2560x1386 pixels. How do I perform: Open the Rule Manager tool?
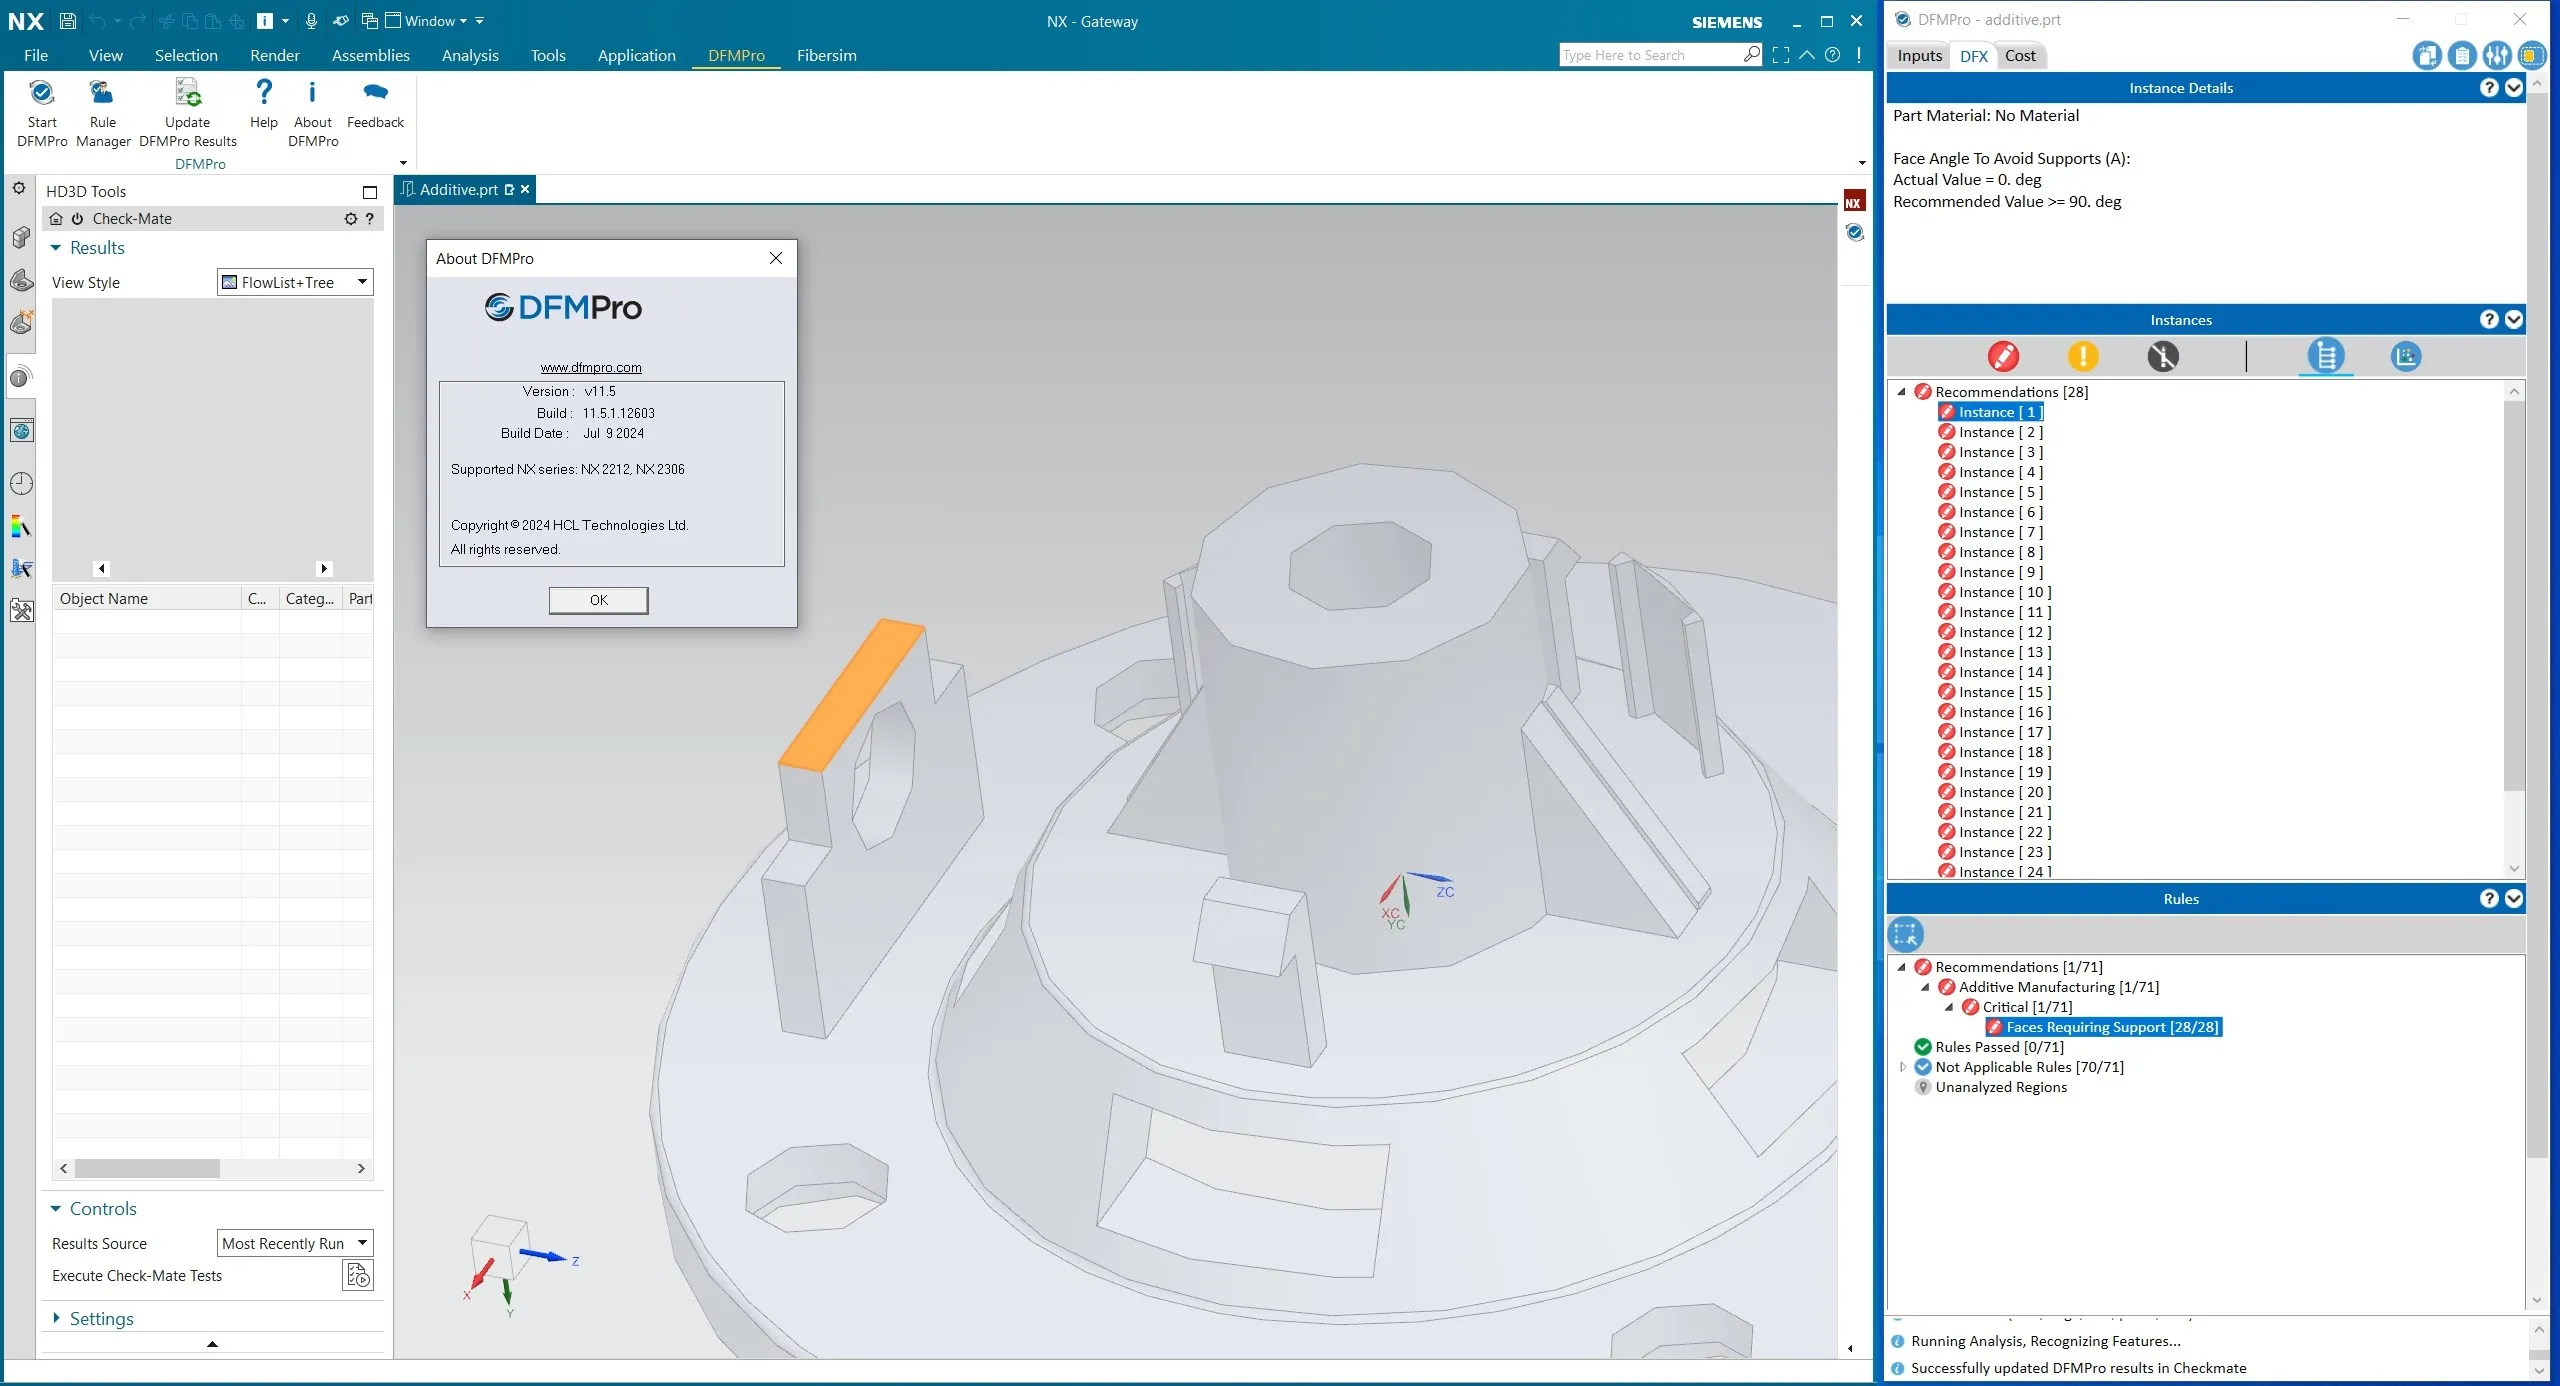pyautogui.click(x=102, y=95)
